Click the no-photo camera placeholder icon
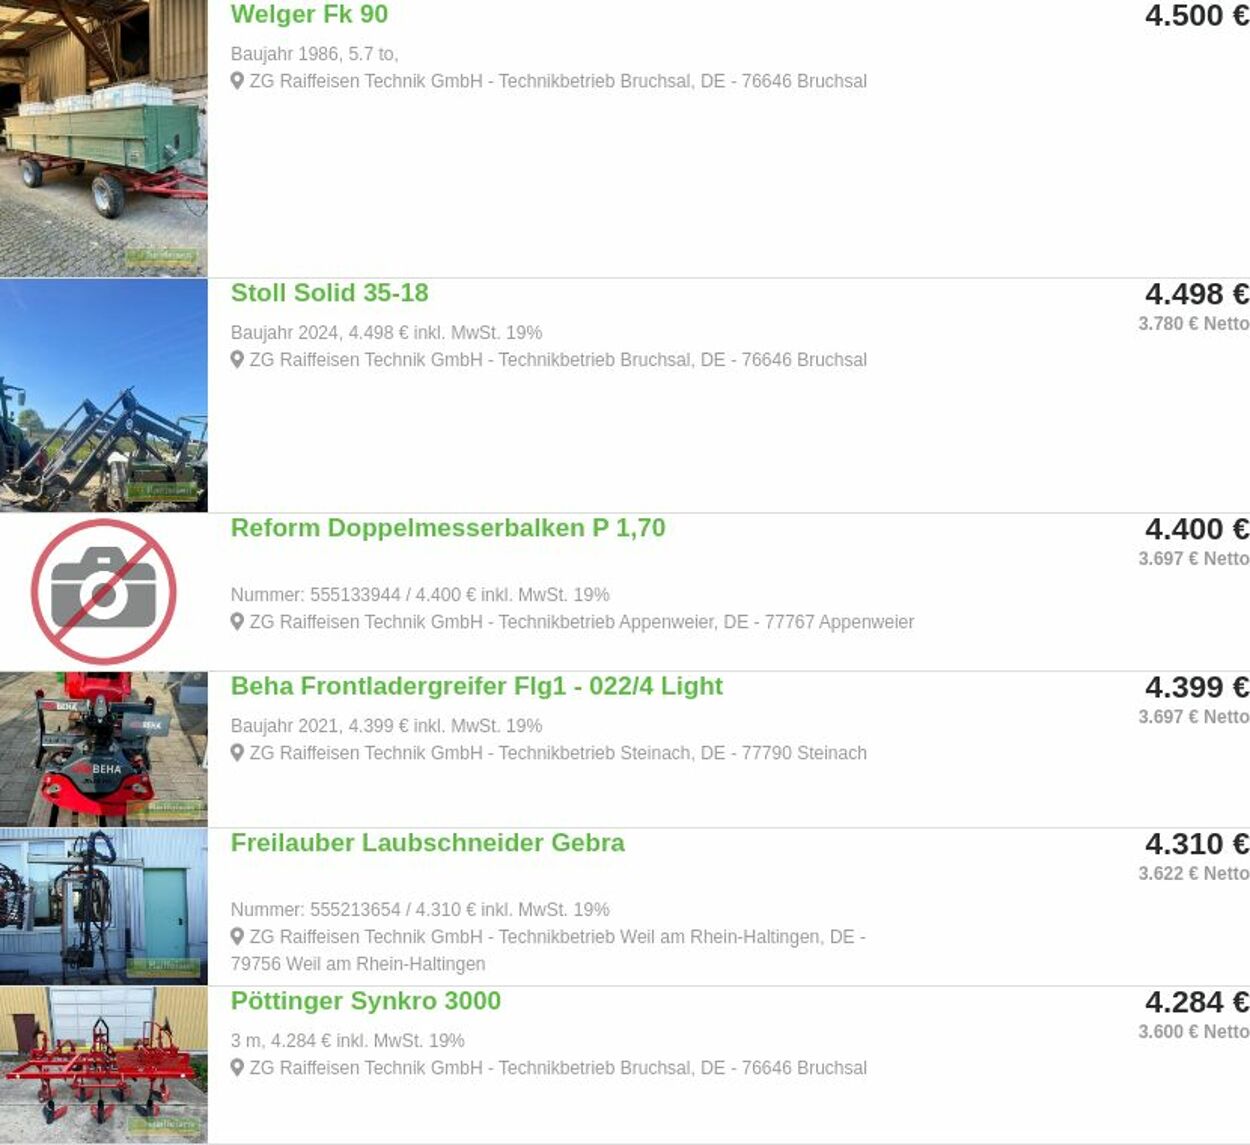 [104, 592]
